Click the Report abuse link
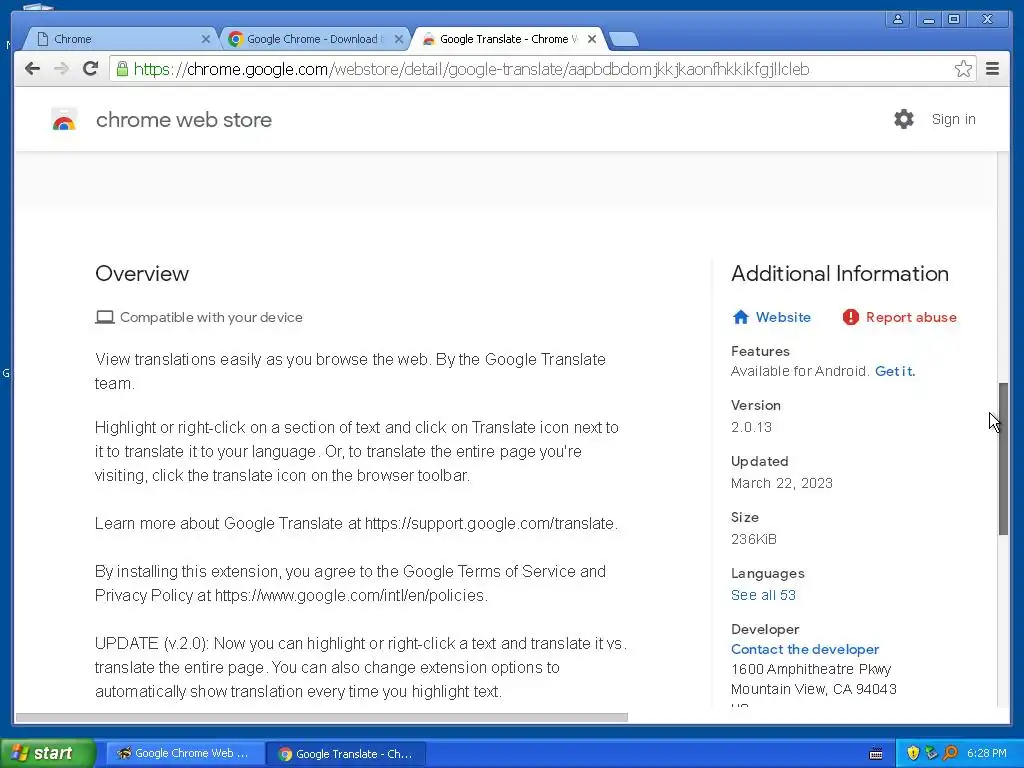Screen dimensions: 1024x768 pyautogui.click(x=911, y=317)
